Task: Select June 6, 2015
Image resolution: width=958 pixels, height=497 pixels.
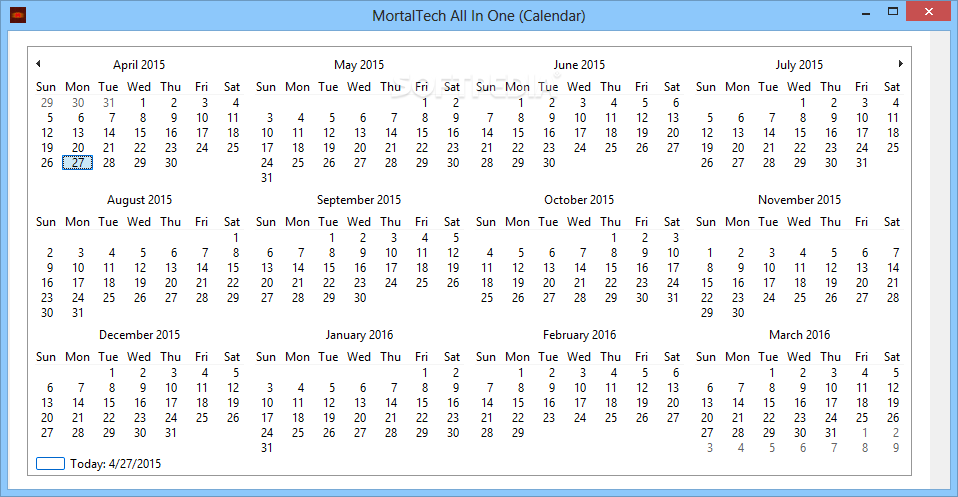Action: click(x=676, y=103)
